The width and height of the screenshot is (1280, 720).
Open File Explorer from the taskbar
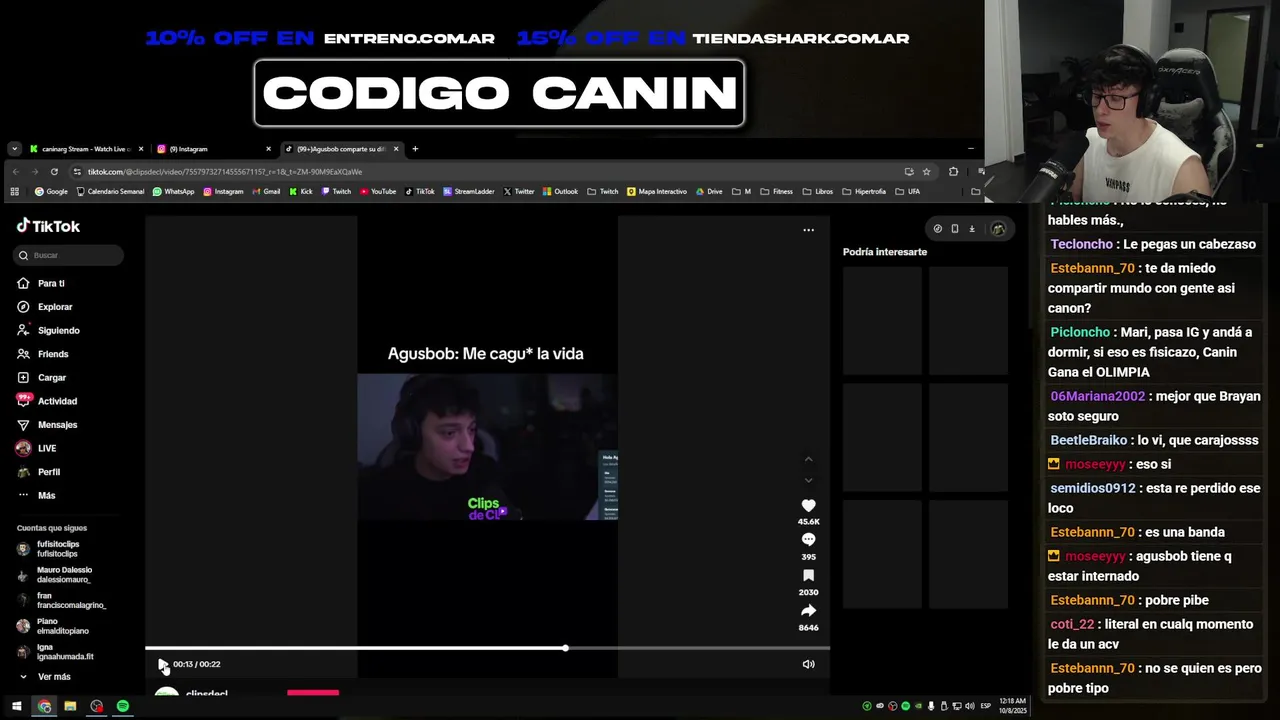pyautogui.click(x=70, y=706)
